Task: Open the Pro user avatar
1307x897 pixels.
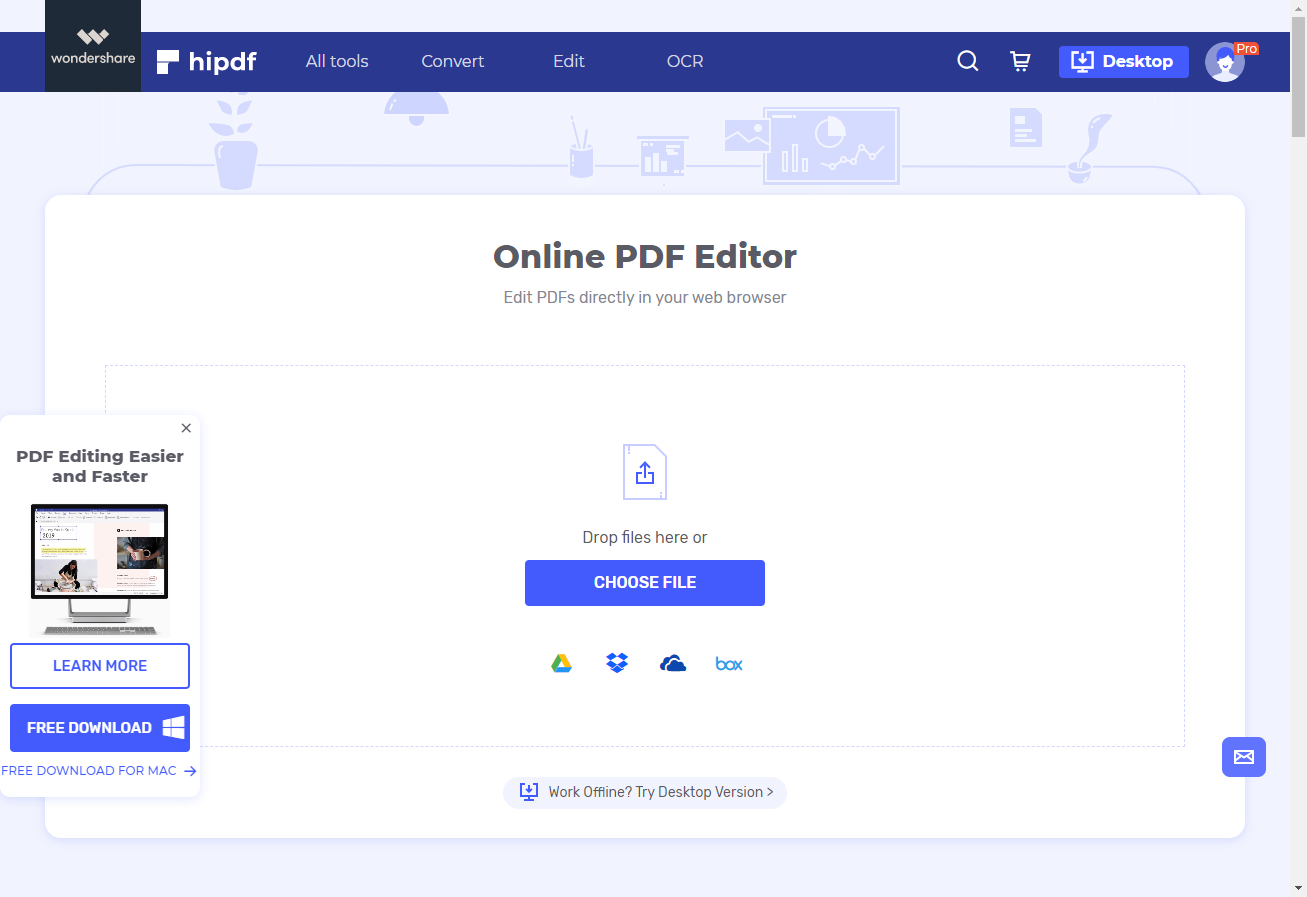Action: coord(1225,62)
